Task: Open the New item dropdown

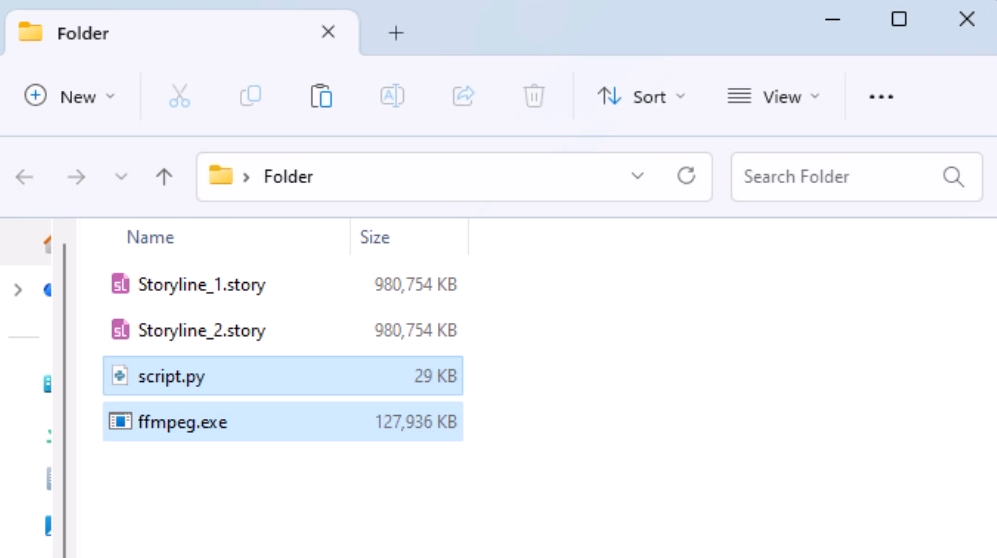Action: 70,96
